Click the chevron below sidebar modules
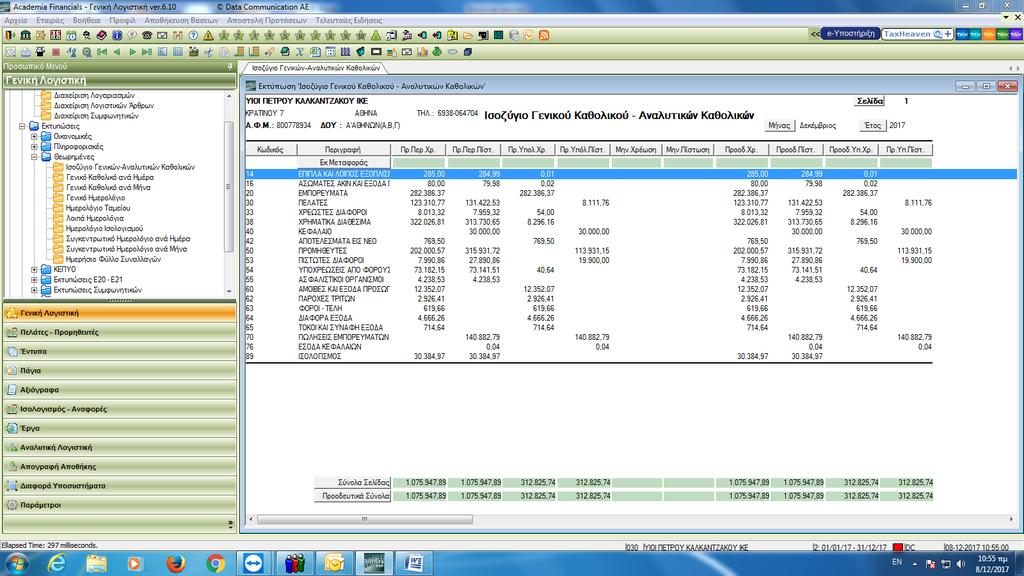Viewport: 1024px width, 576px height. (x=230, y=524)
